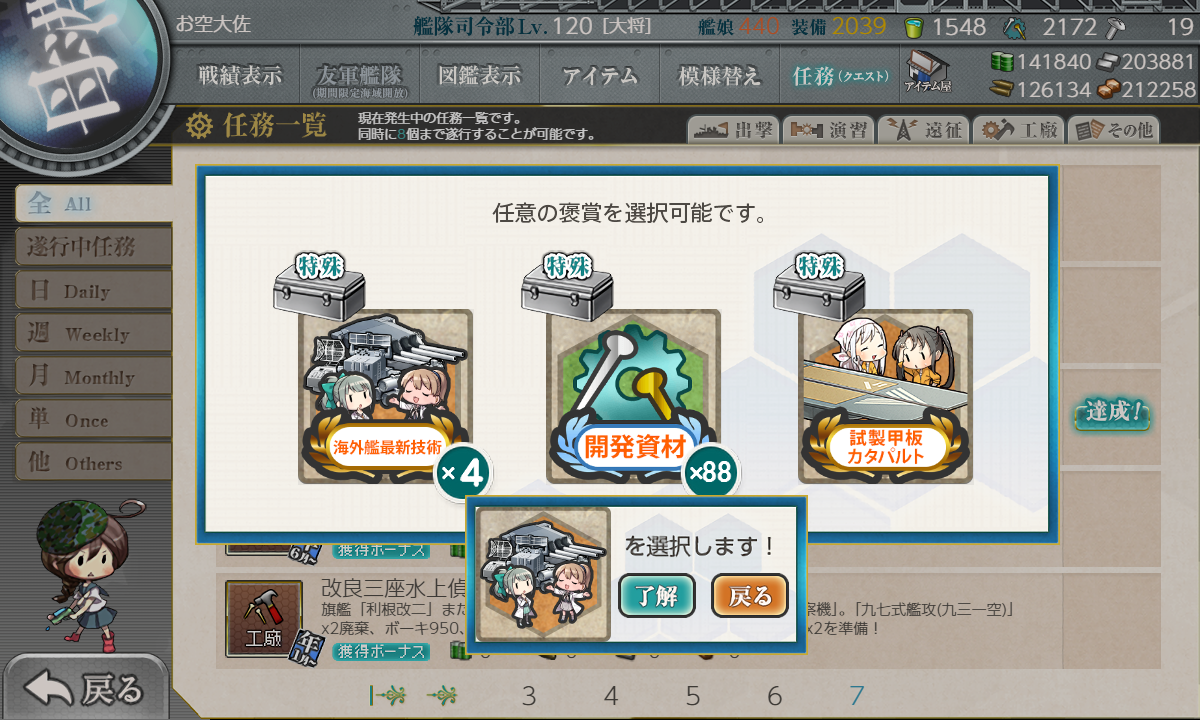Open 図鑑表示 from top menu

point(479,75)
